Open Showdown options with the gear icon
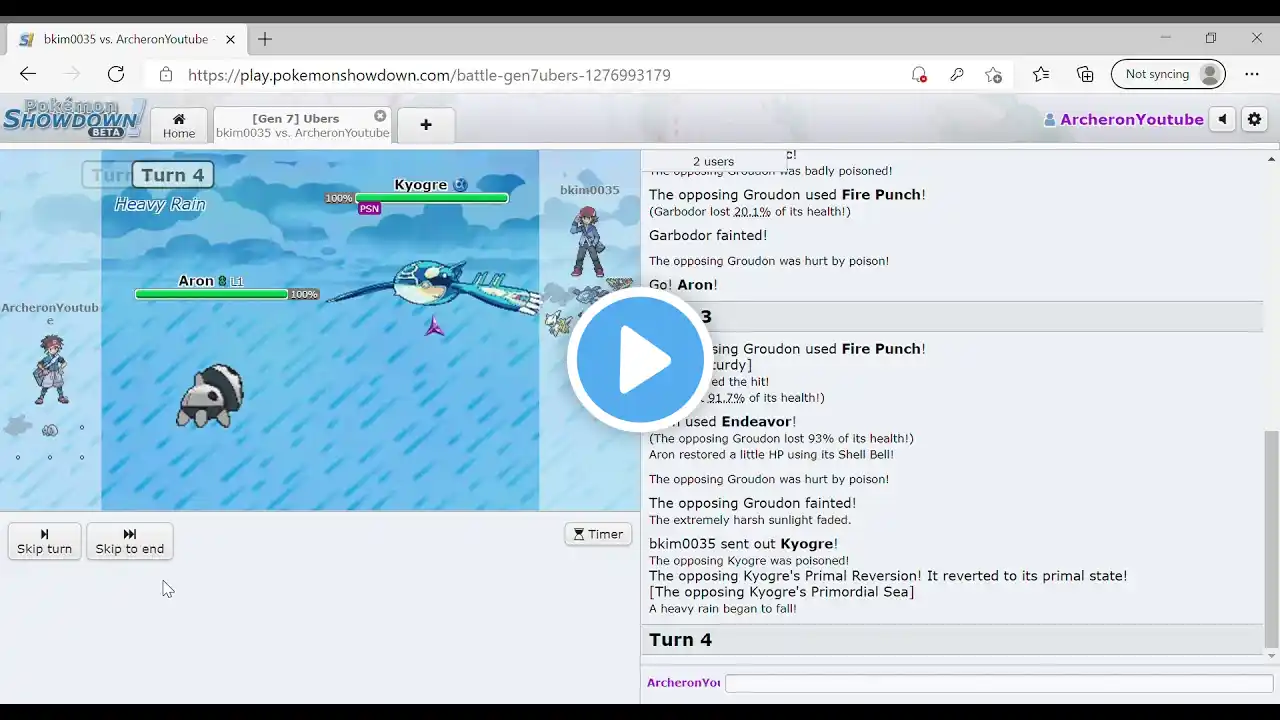This screenshot has height=720, width=1280. pos(1254,119)
